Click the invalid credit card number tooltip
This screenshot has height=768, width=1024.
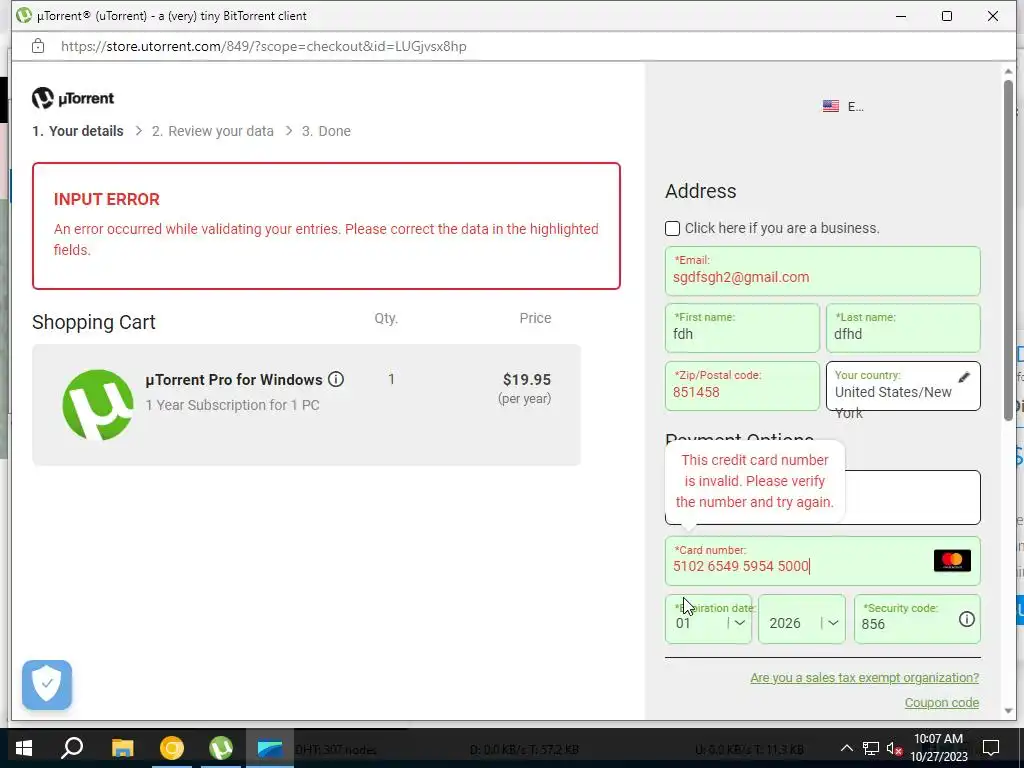point(755,481)
